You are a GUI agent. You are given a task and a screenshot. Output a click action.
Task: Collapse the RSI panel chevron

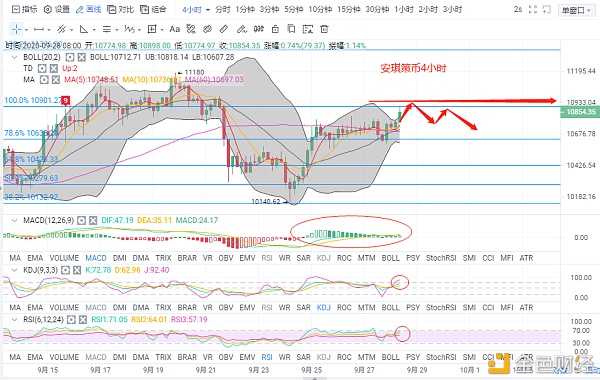pyautogui.click(x=15, y=320)
